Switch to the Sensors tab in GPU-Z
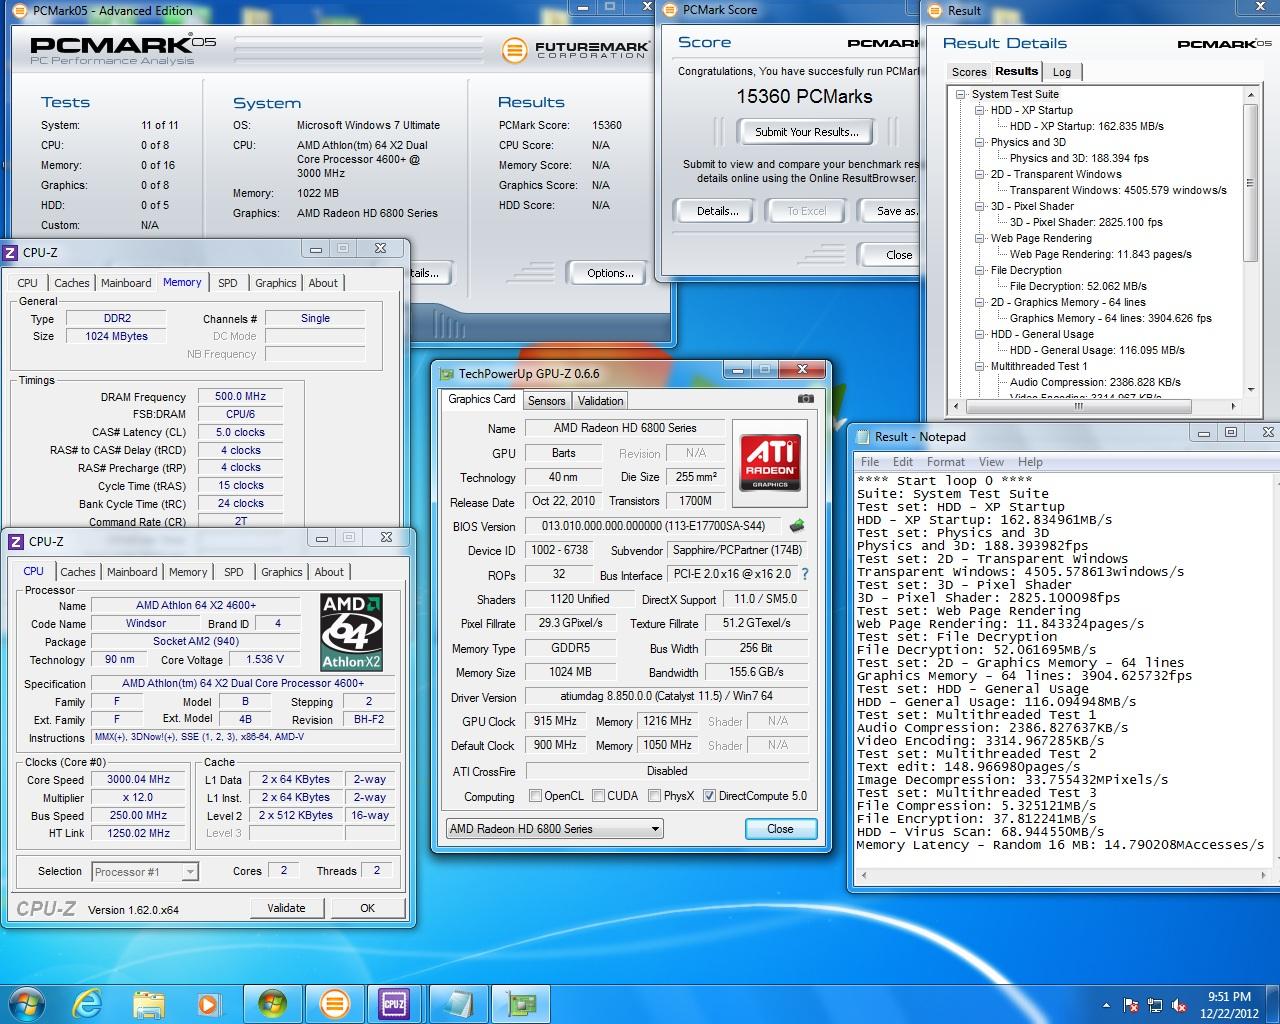This screenshot has height=1024, width=1280. 547,400
